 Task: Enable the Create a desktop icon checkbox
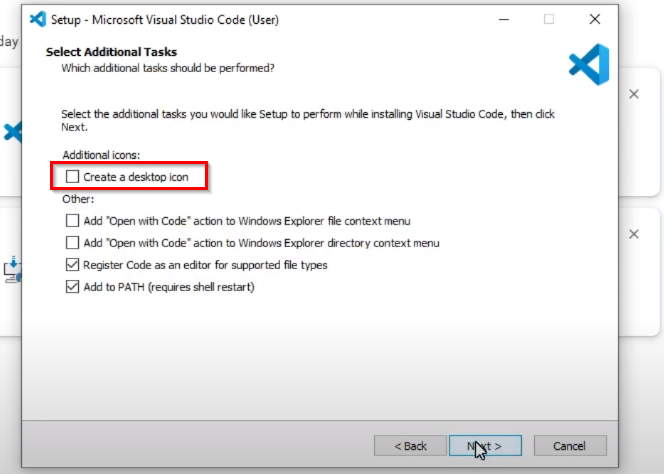[72, 177]
